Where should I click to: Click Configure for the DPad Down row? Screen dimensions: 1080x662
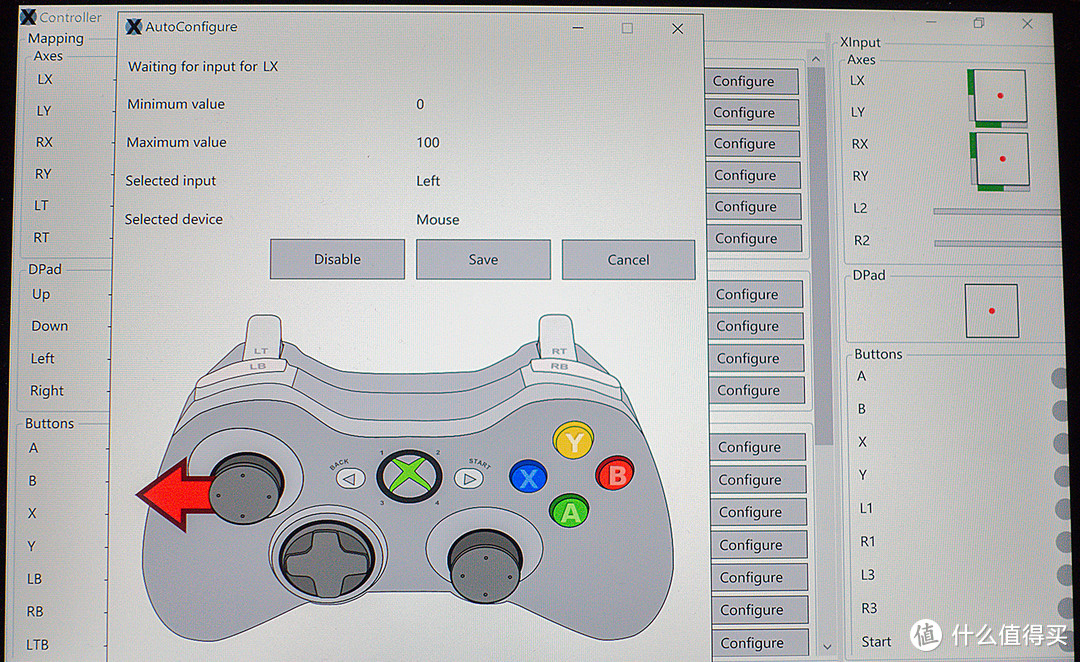[756, 326]
